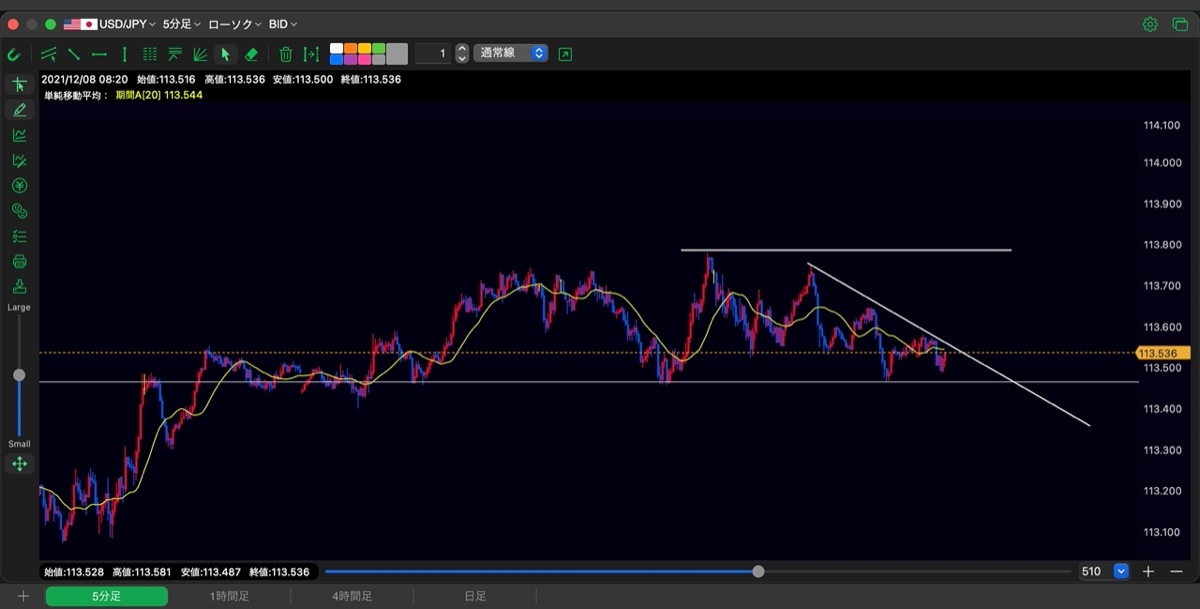Open the ローソク chart type dropdown

(x=235, y=24)
